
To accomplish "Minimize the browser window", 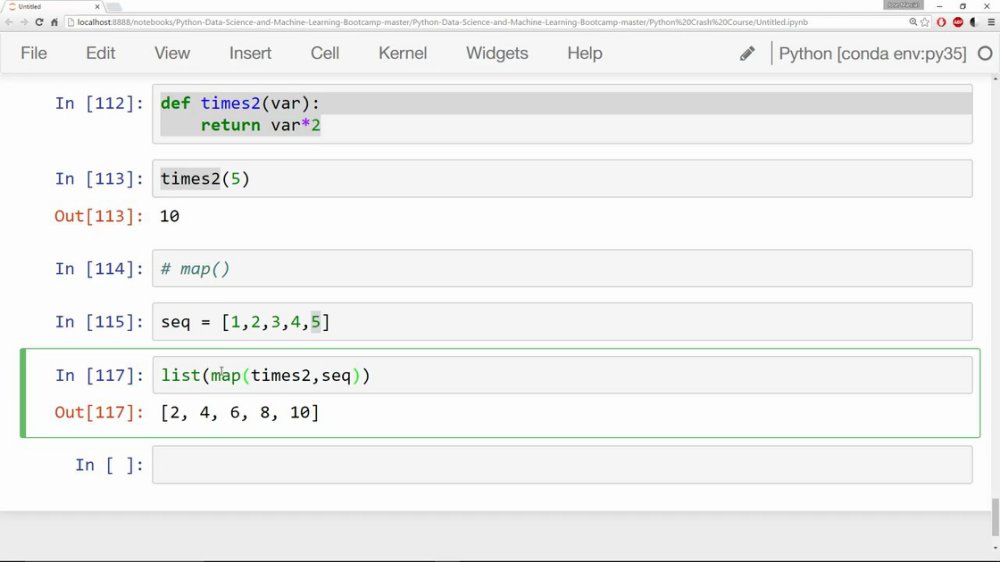I will point(939,6).
